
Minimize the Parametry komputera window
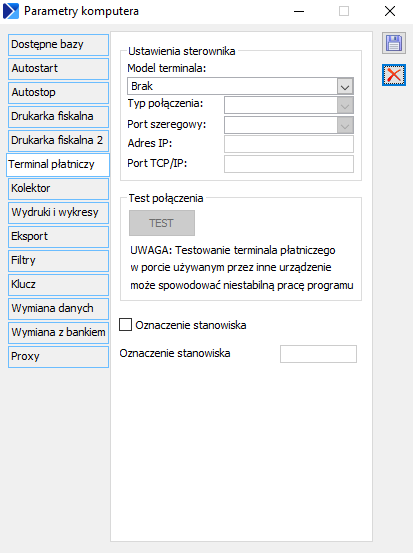[299, 11]
